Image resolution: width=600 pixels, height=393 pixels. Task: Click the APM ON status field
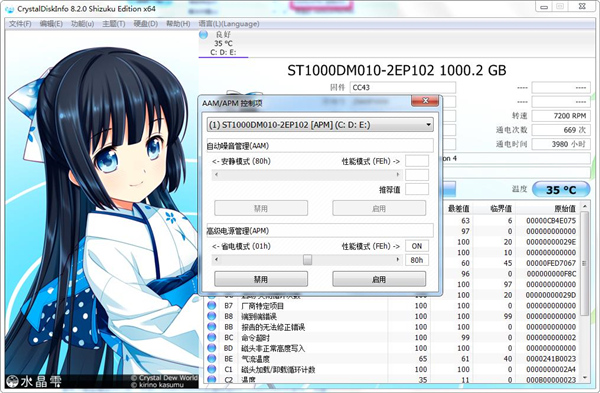[x=417, y=246]
